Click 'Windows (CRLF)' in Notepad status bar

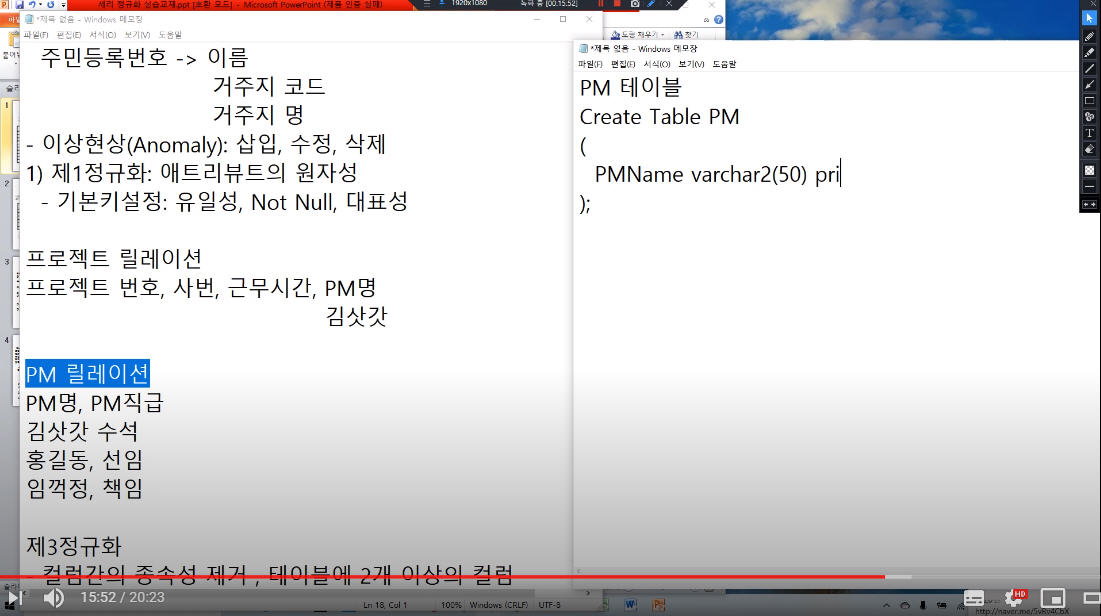499,605
